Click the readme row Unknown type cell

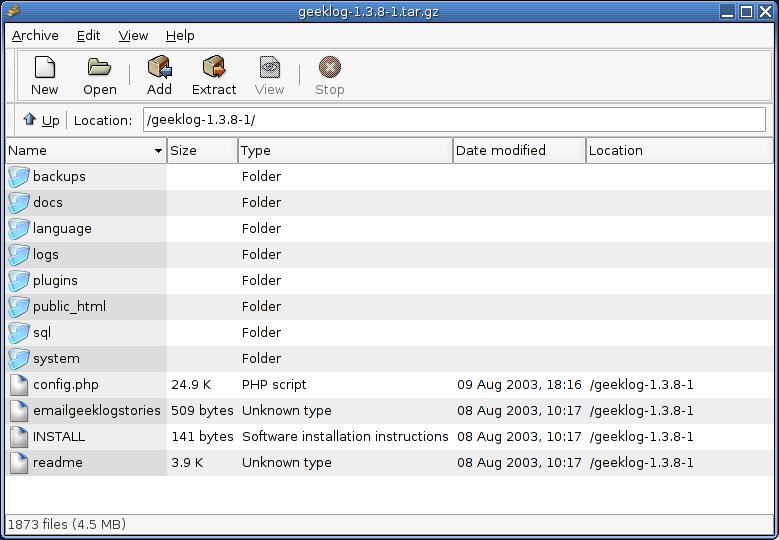coord(287,463)
